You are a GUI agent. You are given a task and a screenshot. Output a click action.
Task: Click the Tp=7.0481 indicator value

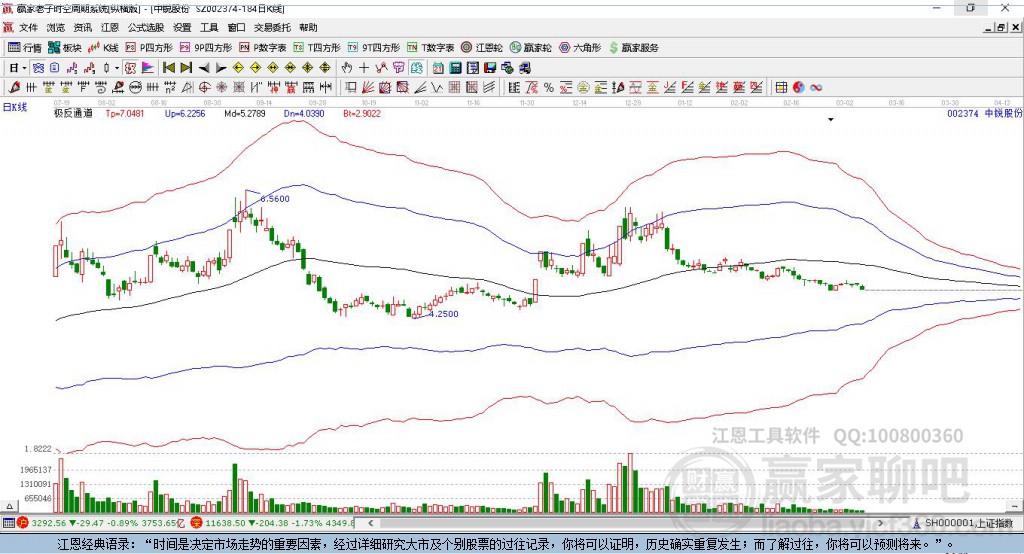(x=125, y=114)
